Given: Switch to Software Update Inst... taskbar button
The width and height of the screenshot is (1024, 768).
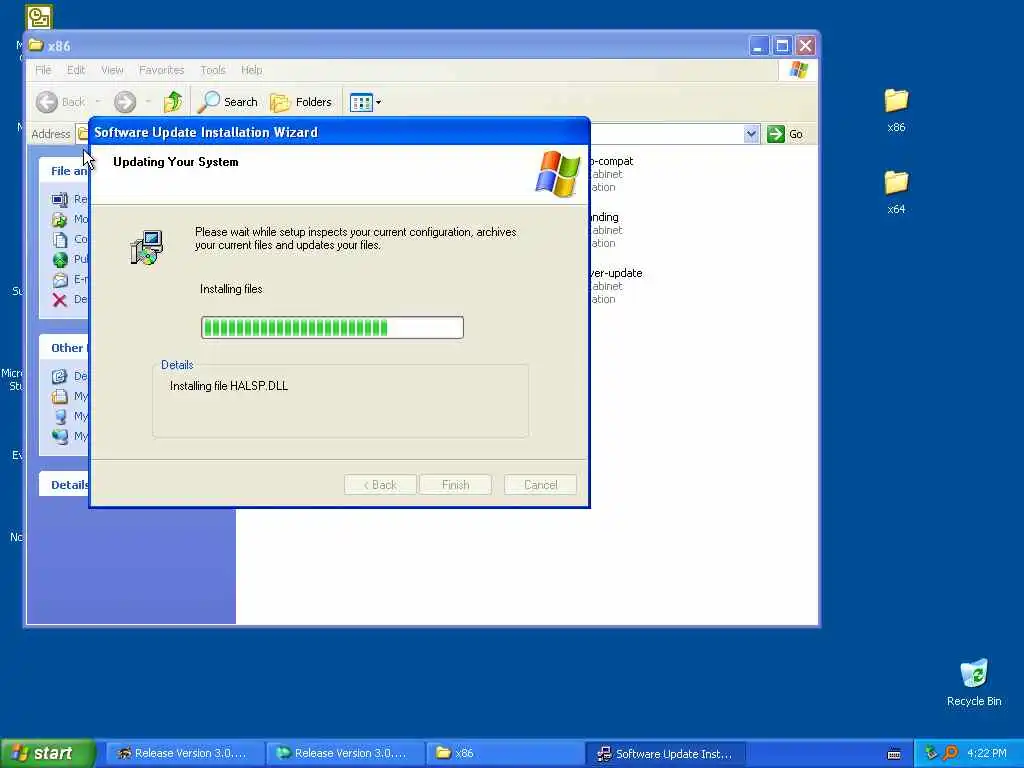Looking at the screenshot, I should [665, 753].
